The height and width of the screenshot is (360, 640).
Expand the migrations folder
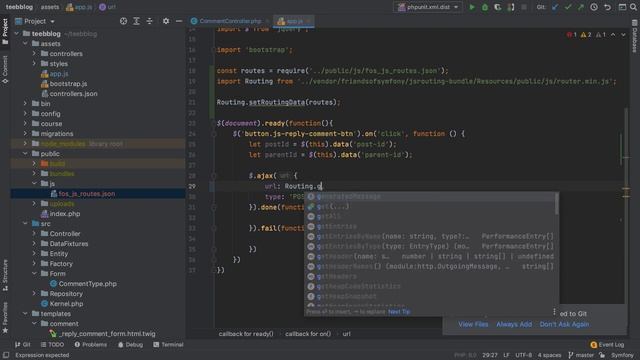[x=25, y=133]
